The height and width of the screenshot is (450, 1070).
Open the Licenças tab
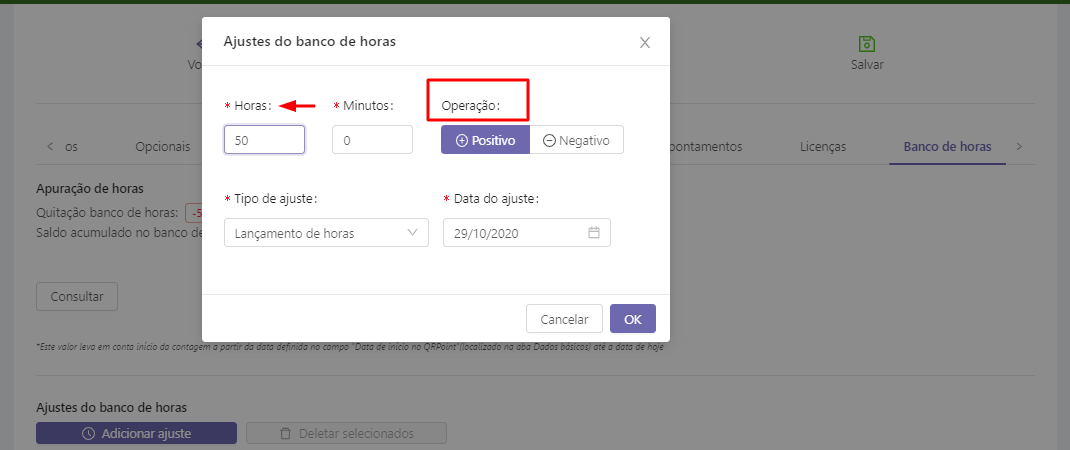pyautogui.click(x=823, y=146)
